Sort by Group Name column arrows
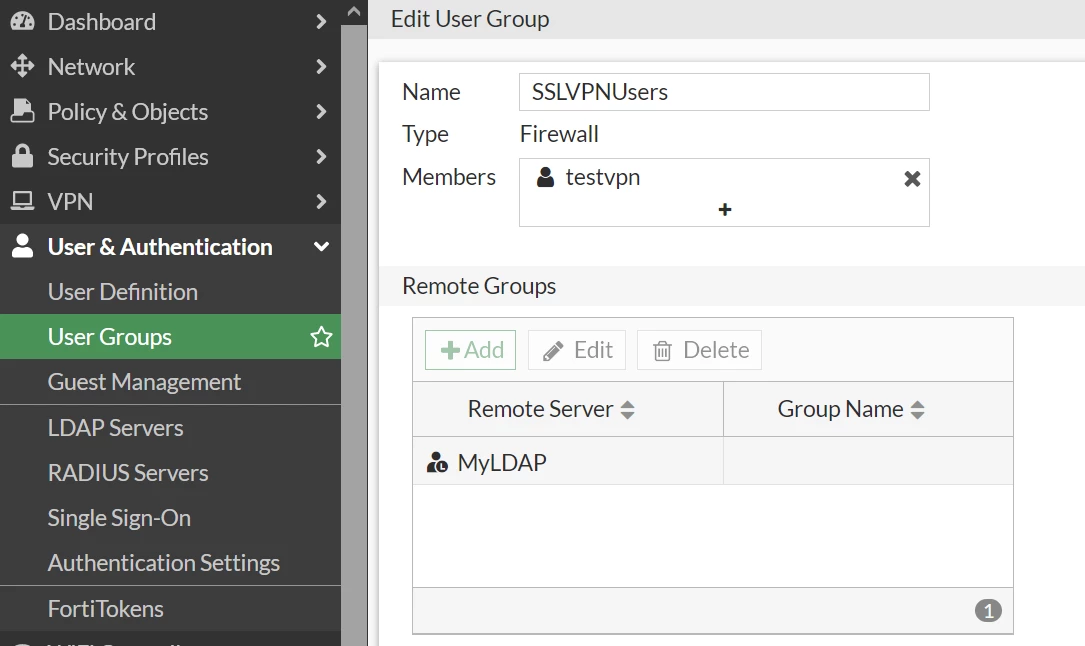The width and height of the screenshot is (1085, 646). pos(918,409)
